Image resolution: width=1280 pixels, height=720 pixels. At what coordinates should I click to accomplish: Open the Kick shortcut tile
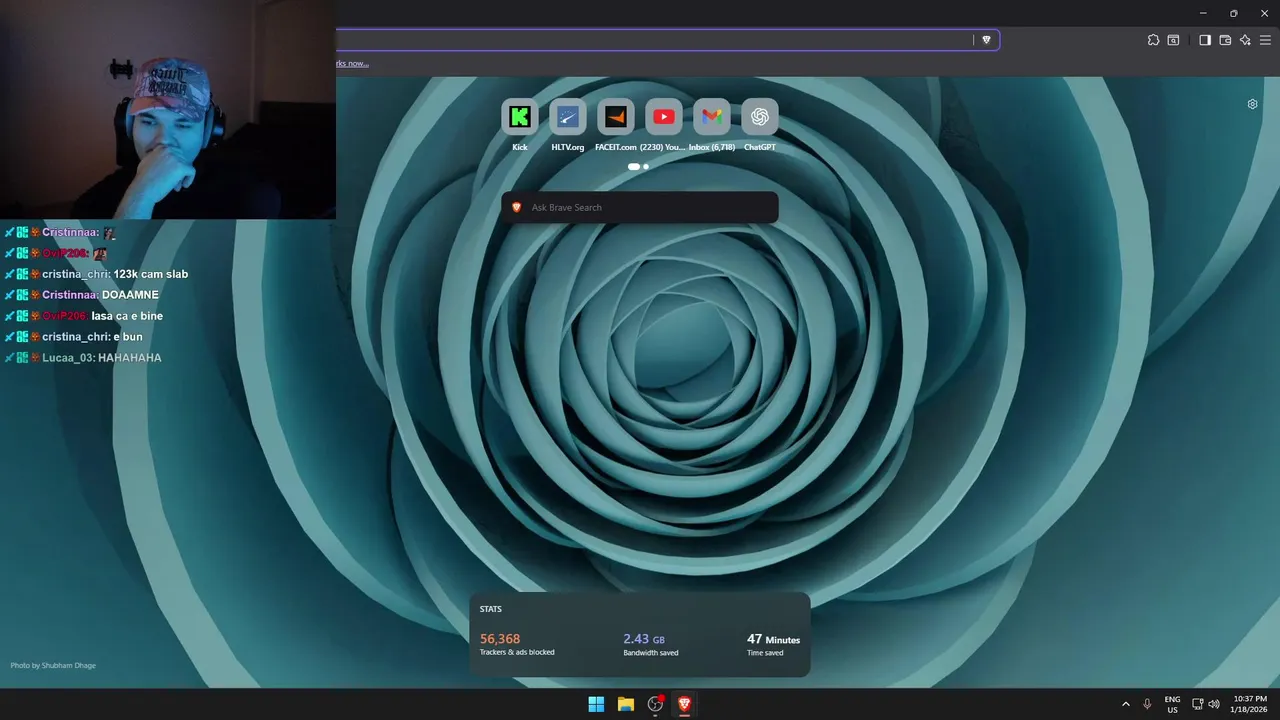[519, 117]
